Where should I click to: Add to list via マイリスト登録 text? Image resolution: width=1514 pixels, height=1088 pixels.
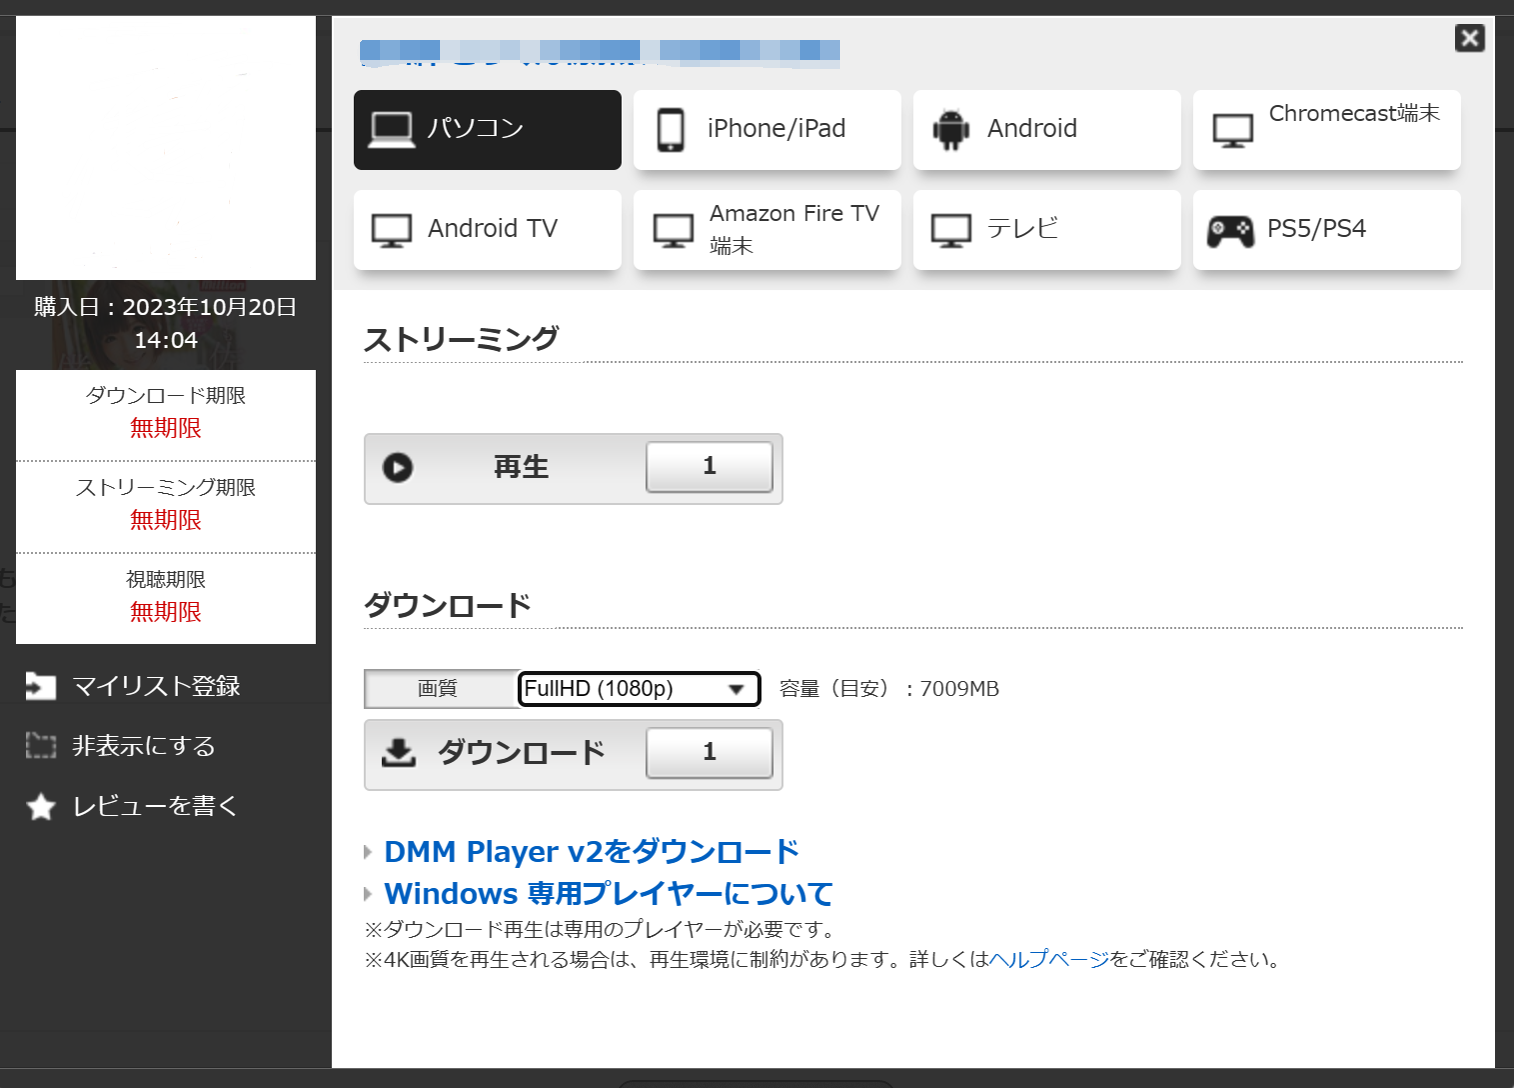(x=156, y=686)
